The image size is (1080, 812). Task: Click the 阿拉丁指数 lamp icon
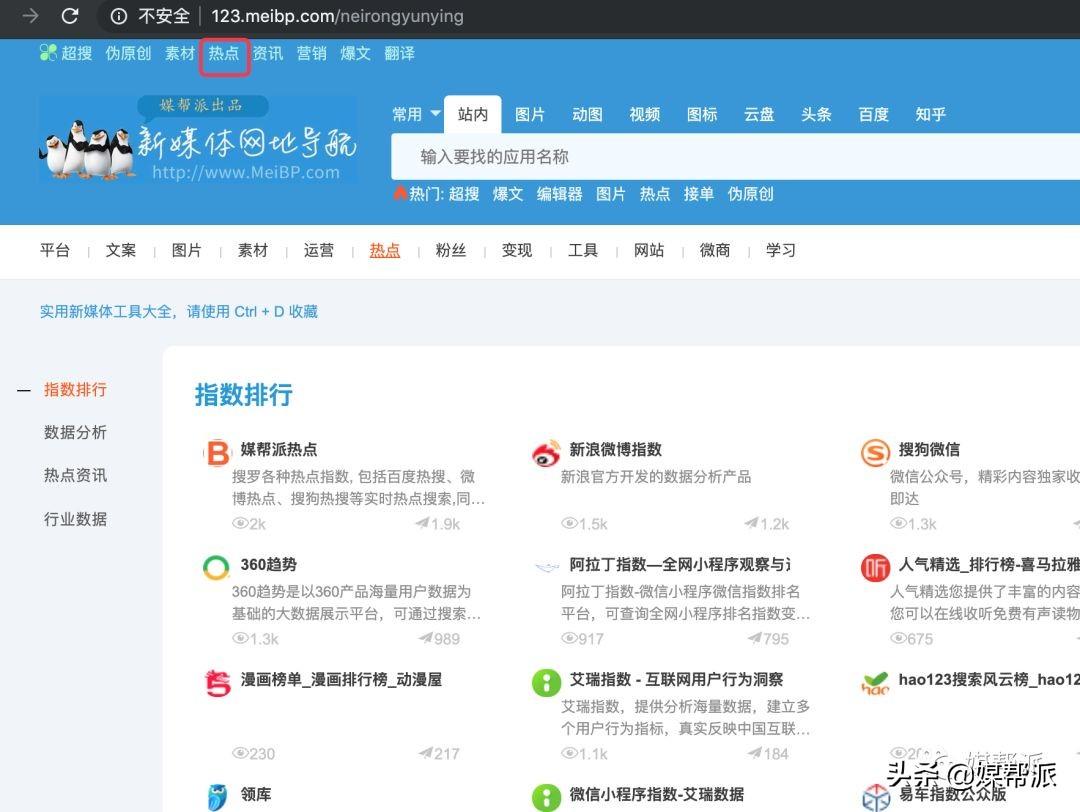coord(546,565)
